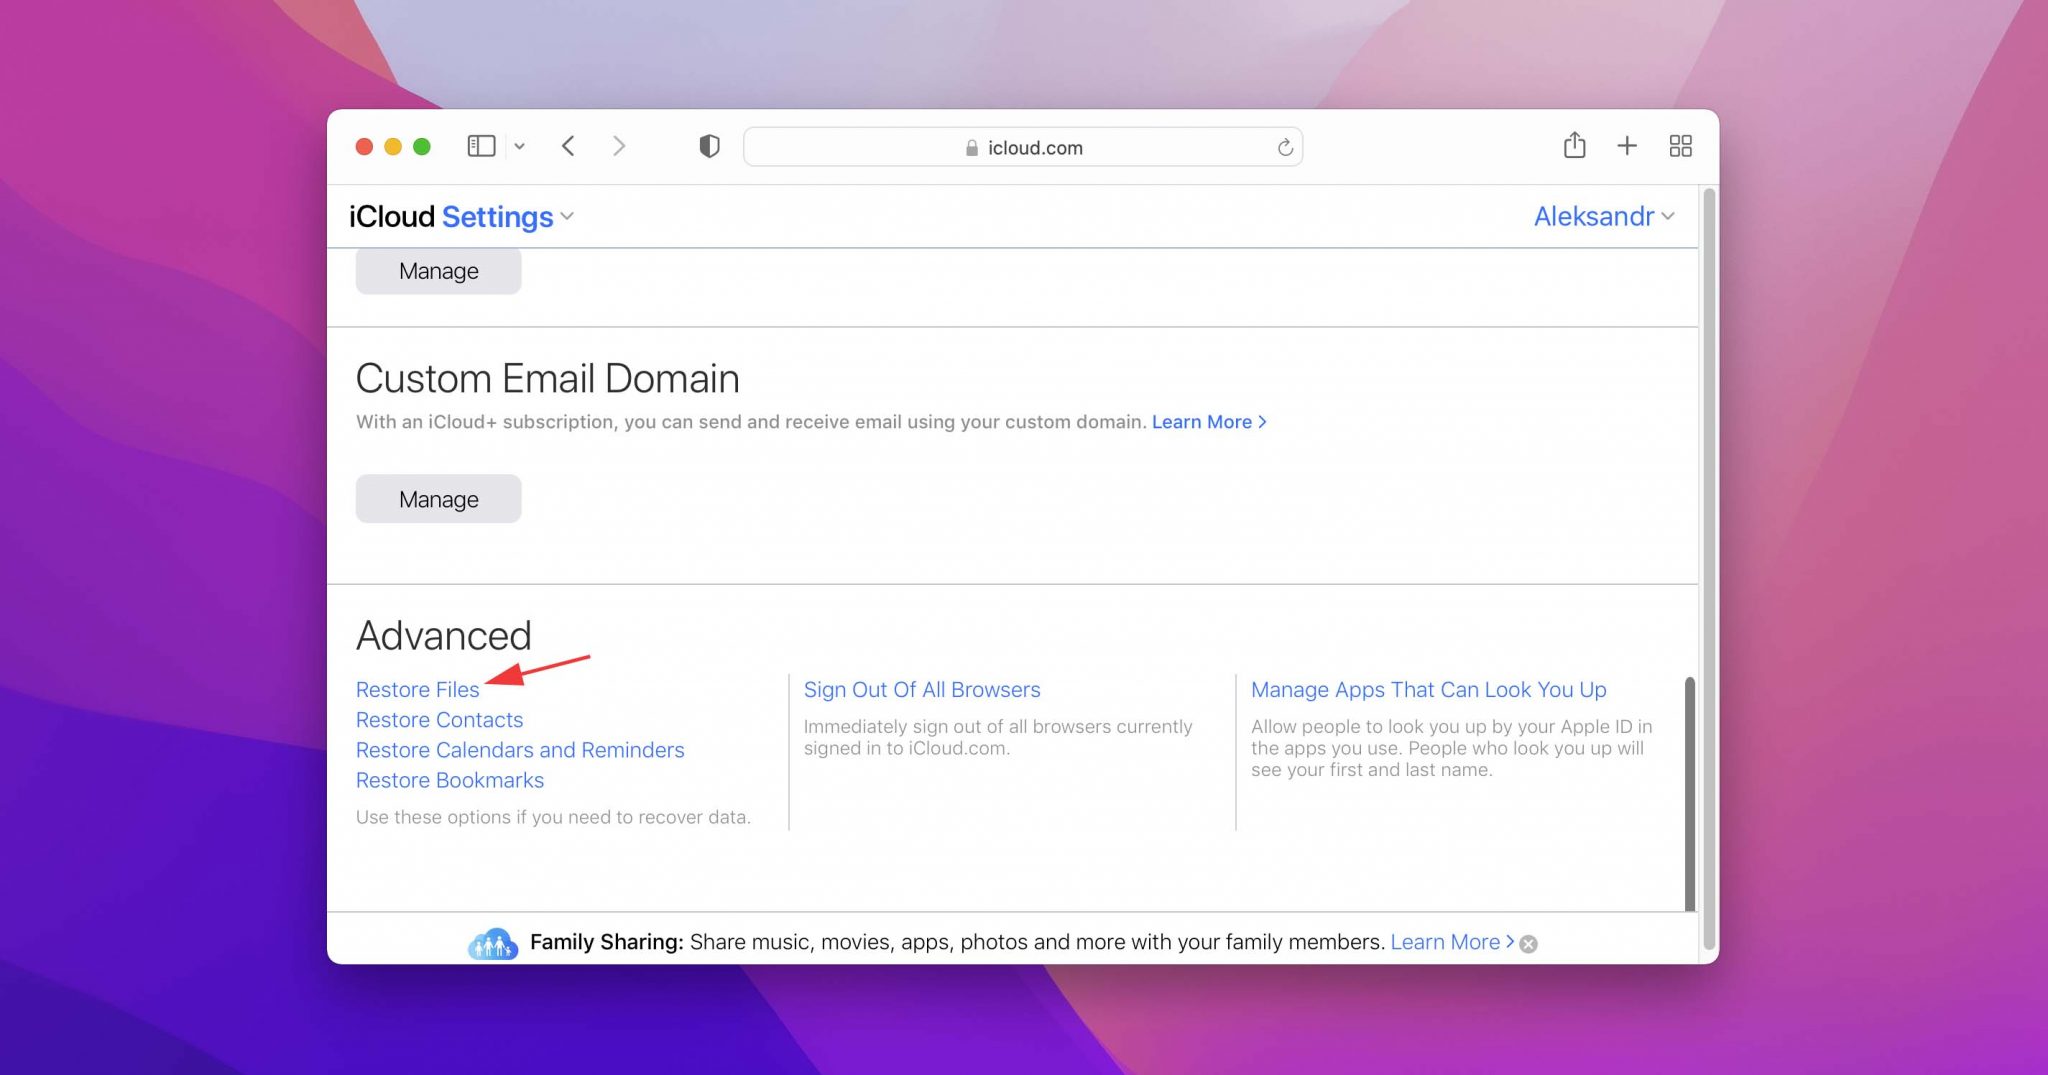Click the outer window scrollbar
Screen dimensions: 2048x1075
1710,568
